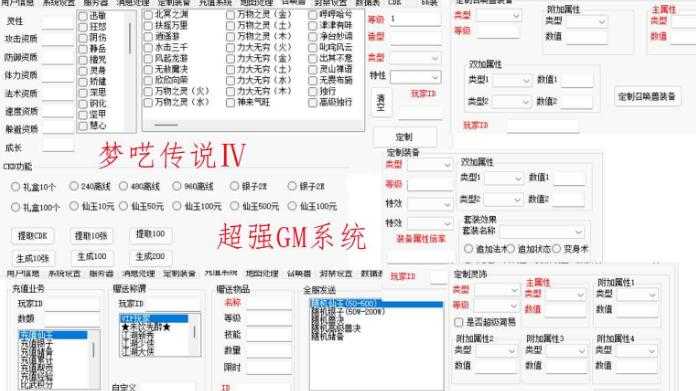
Task: Check the 扶摇万里 skill box
Action: click(x=148, y=26)
